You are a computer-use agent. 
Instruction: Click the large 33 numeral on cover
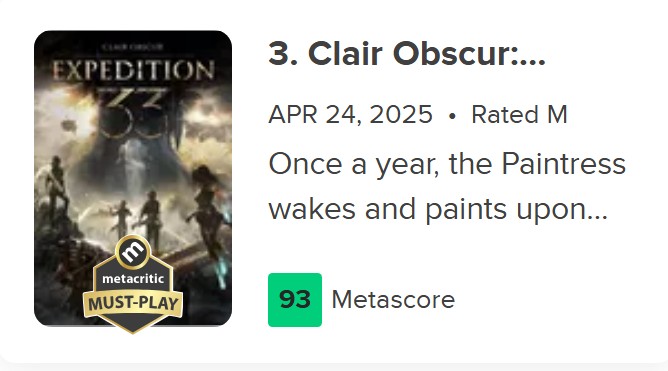tap(133, 113)
